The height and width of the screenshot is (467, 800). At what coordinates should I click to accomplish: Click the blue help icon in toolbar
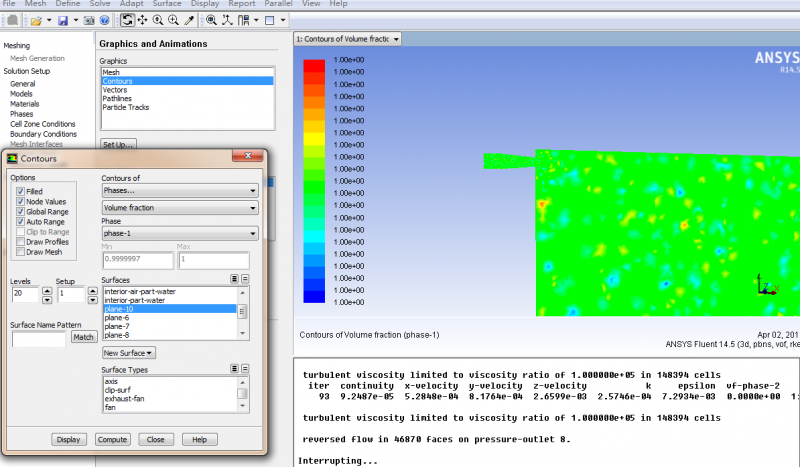[x=104, y=20]
